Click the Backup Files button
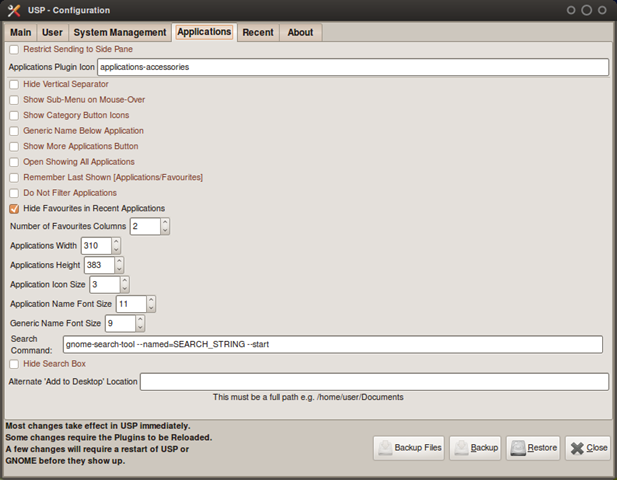This screenshot has height=480, width=617. 409,448
